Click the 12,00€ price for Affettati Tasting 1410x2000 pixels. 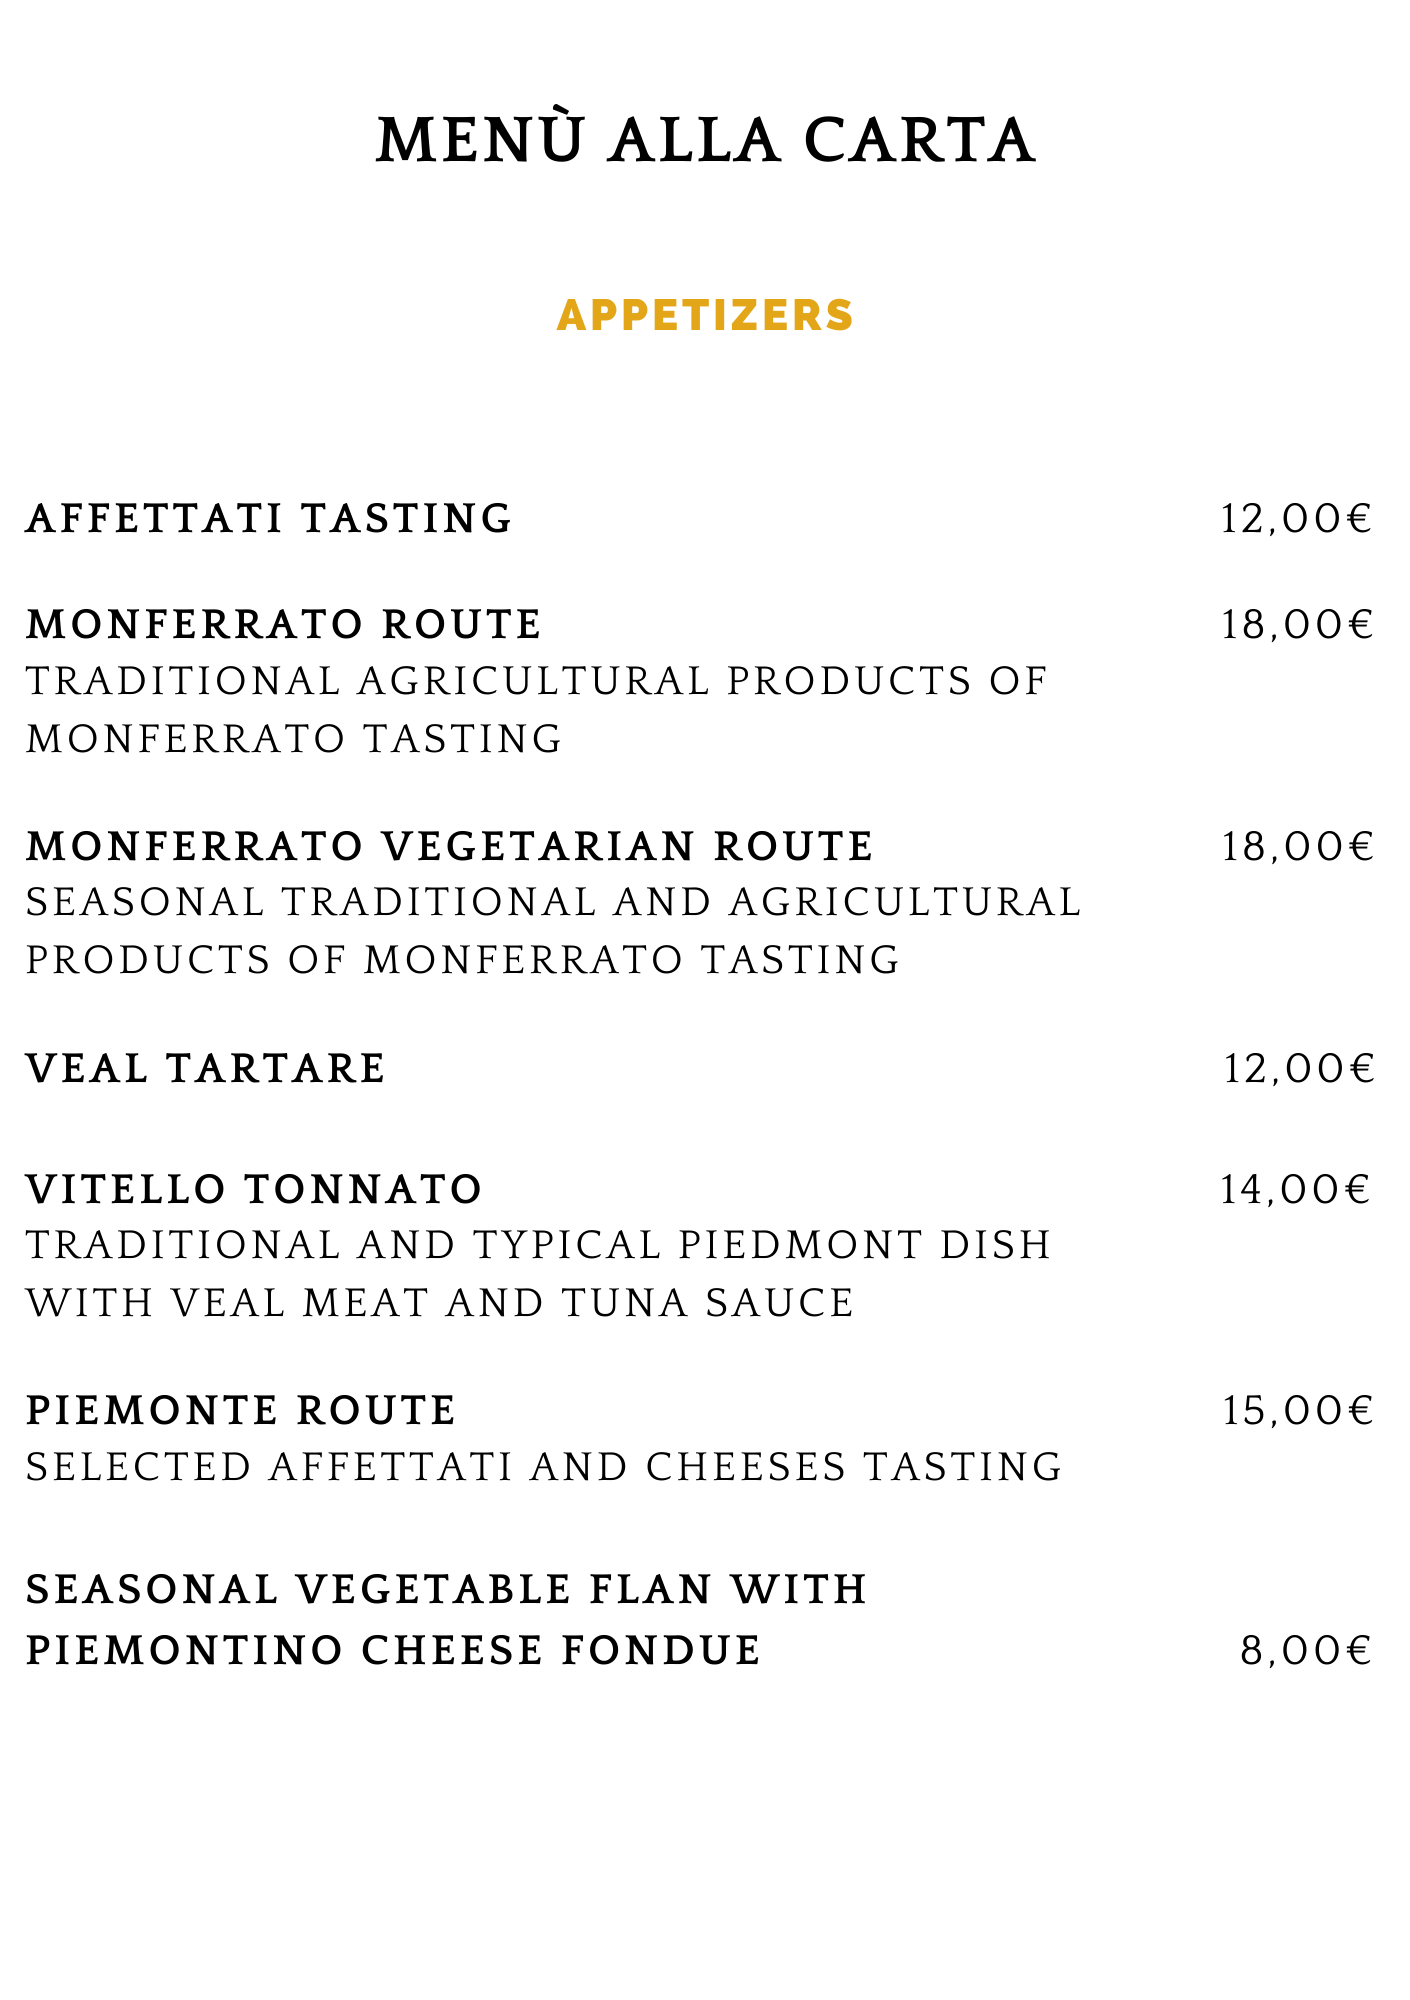coord(1297,519)
